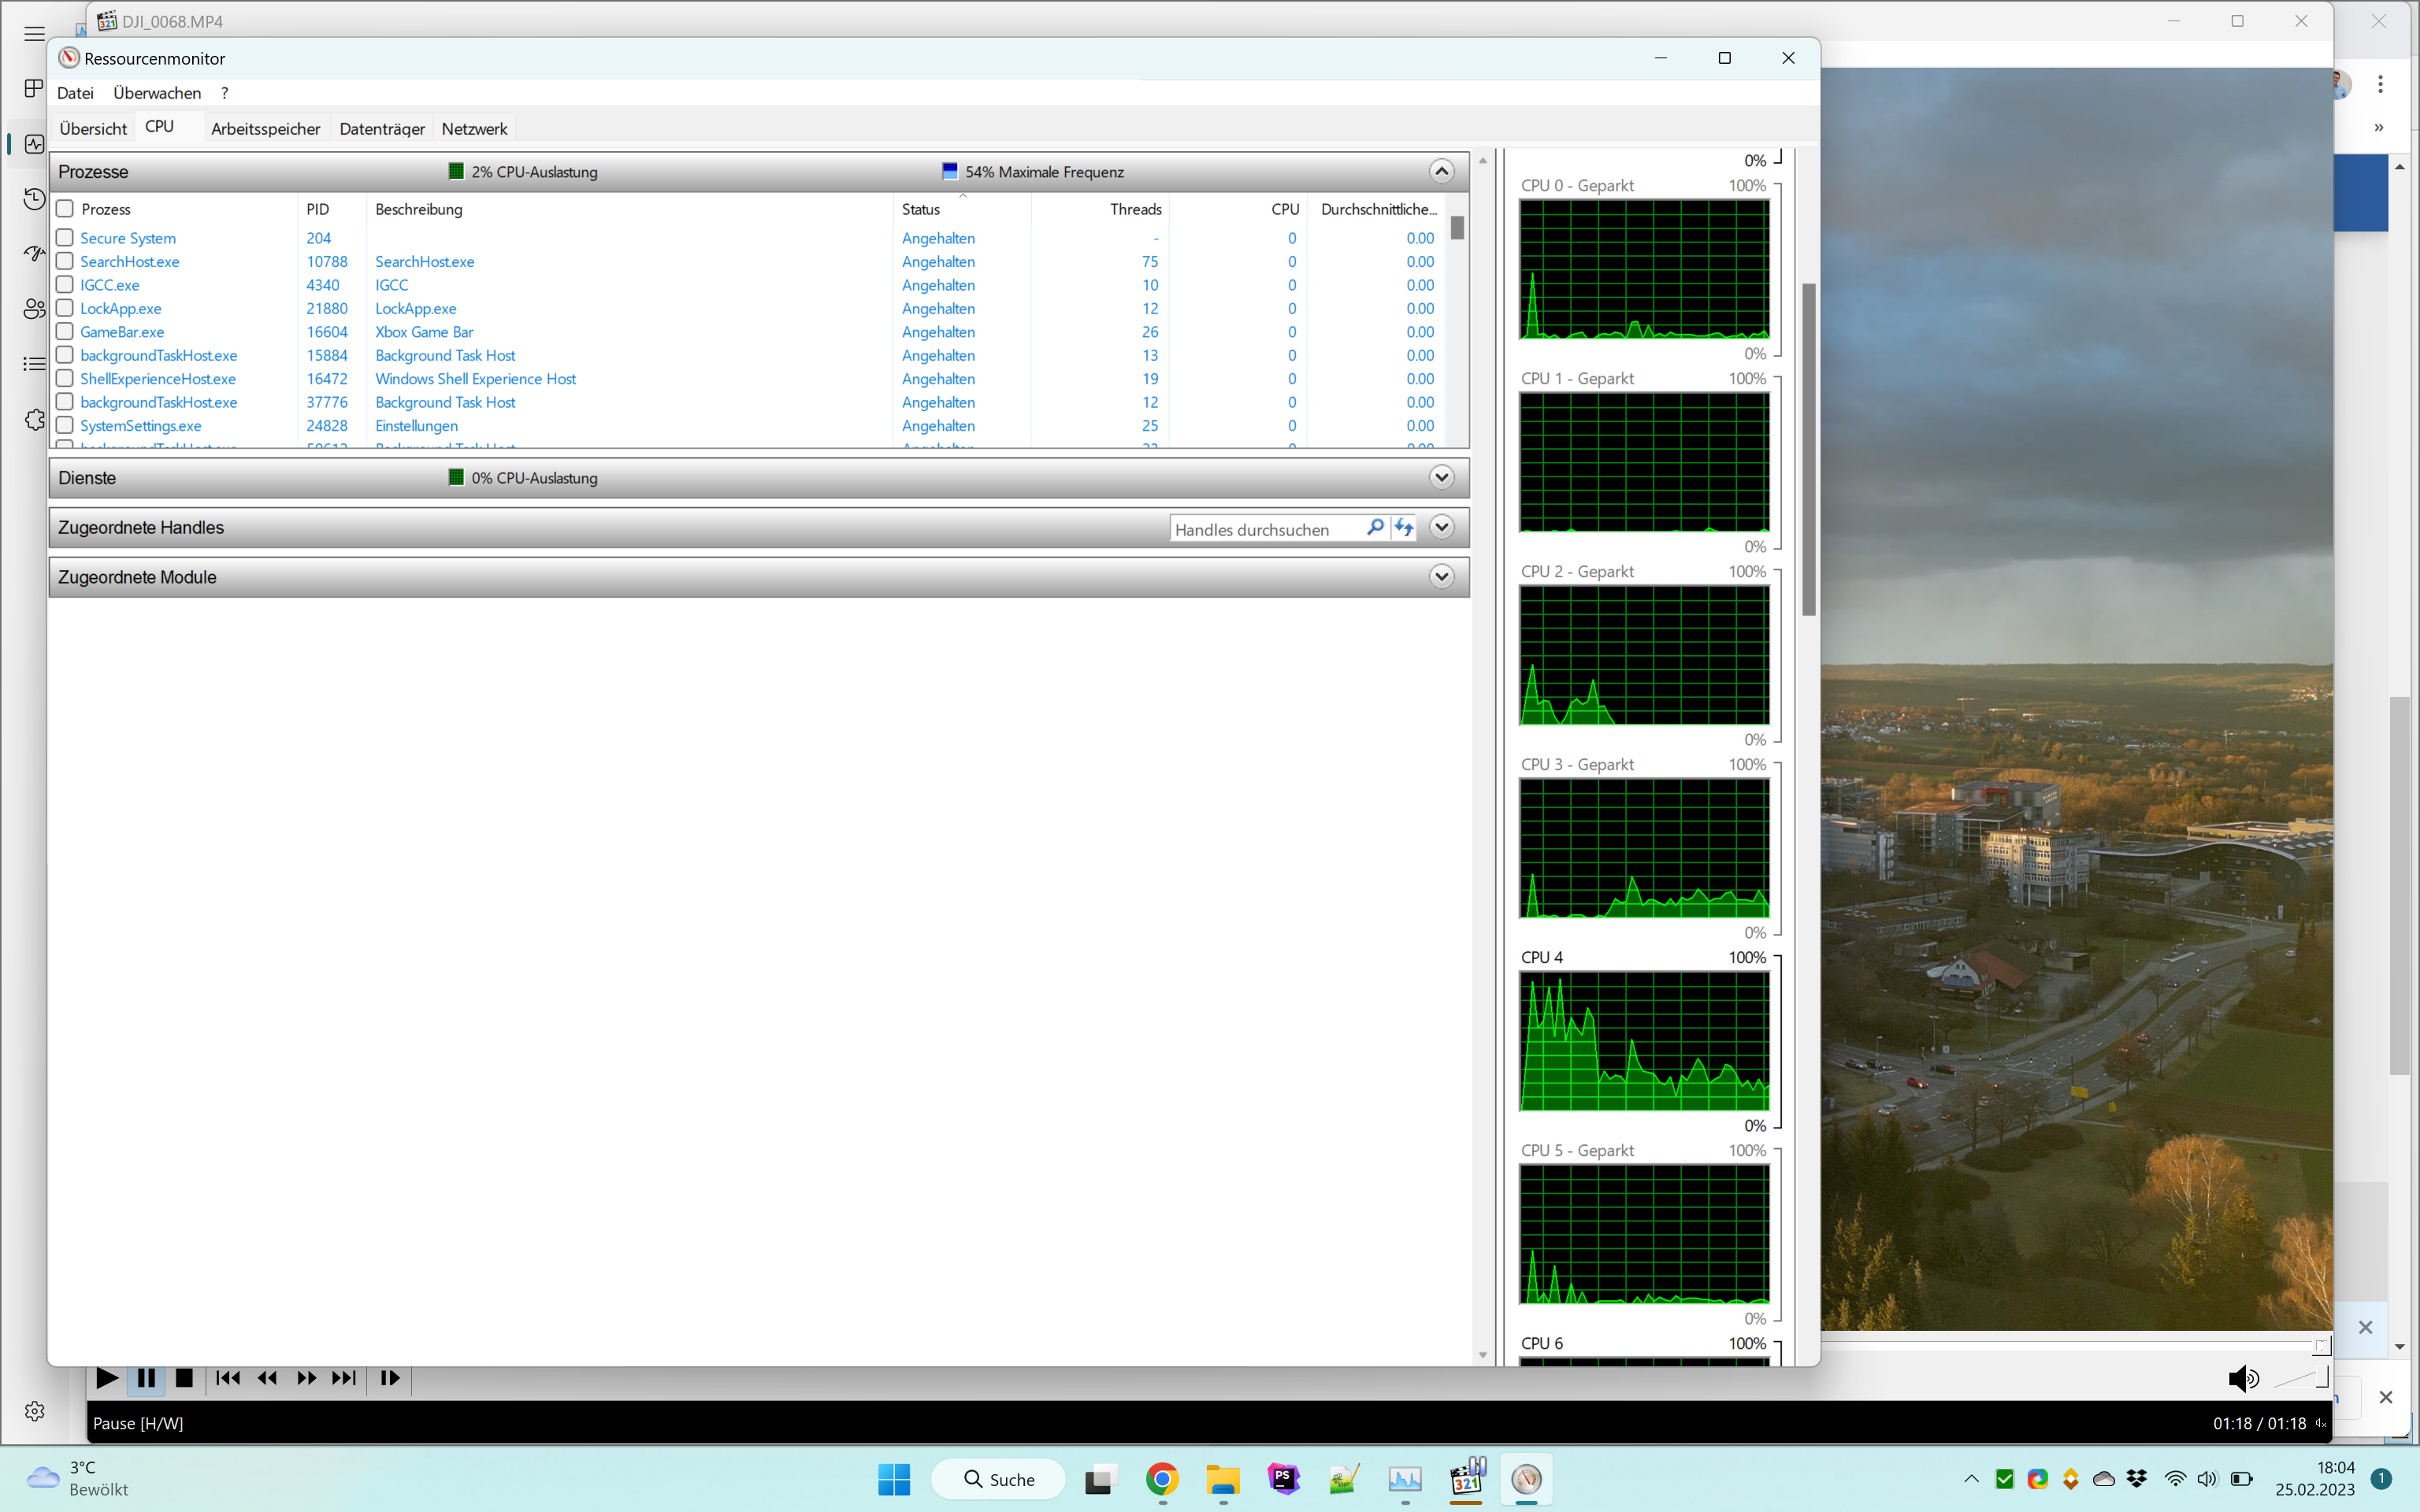2420x1512 pixels.
Task: Expand the Dienste section
Action: click(x=1441, y=478)
